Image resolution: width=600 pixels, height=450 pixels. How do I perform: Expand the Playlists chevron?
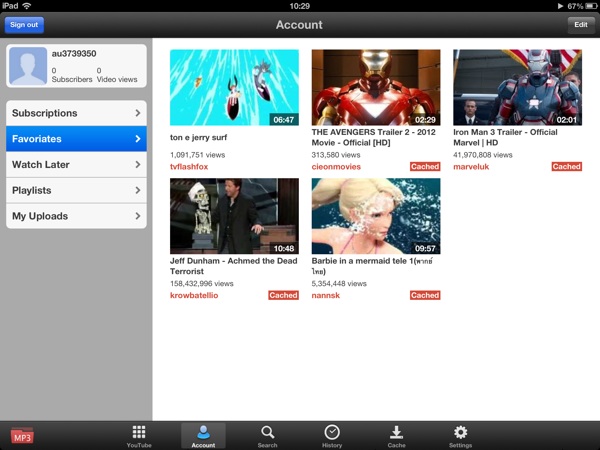[138, 190]
